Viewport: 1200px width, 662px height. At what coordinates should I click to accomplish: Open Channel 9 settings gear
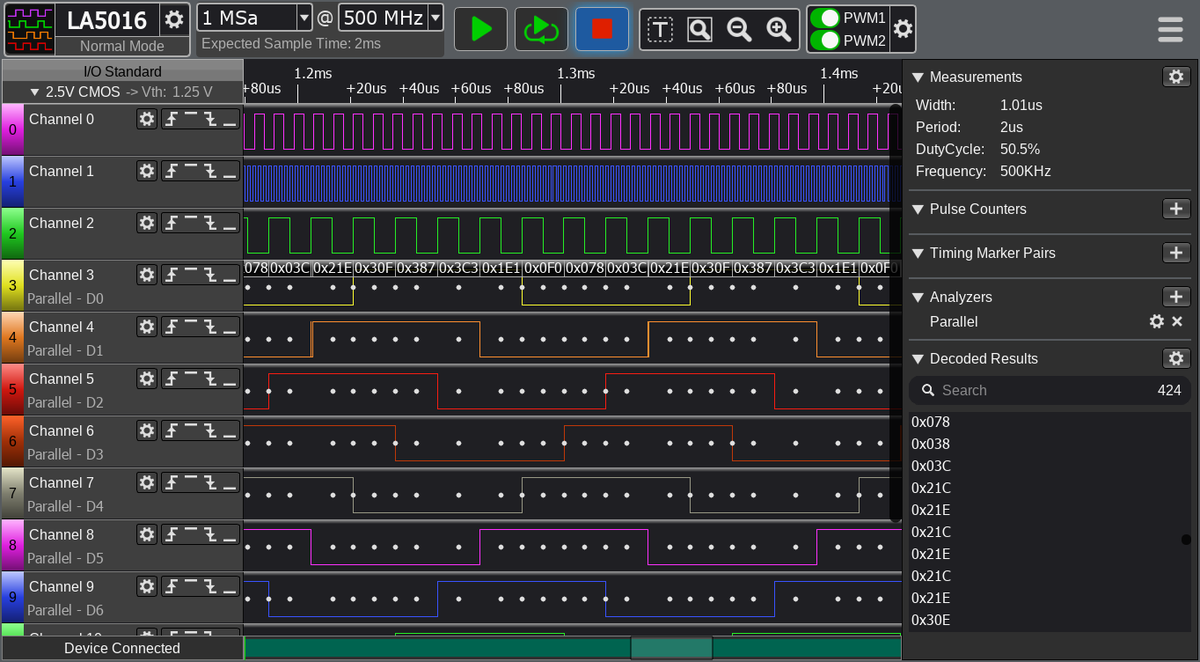pos(147,587)
